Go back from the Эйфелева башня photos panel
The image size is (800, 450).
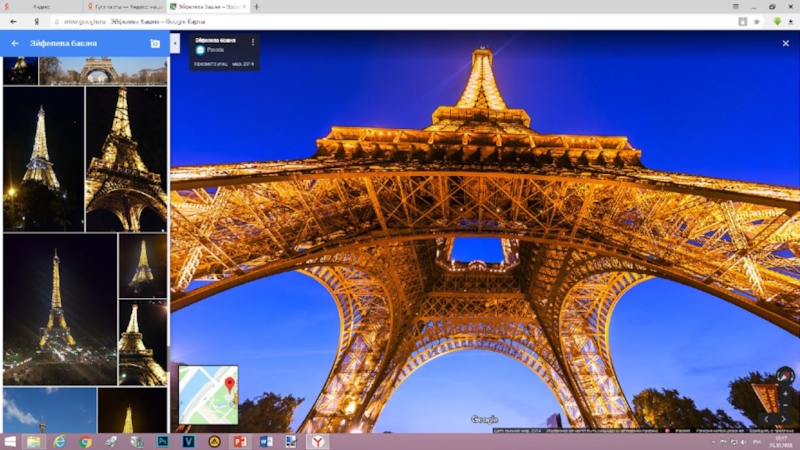(x=15, y=43)
